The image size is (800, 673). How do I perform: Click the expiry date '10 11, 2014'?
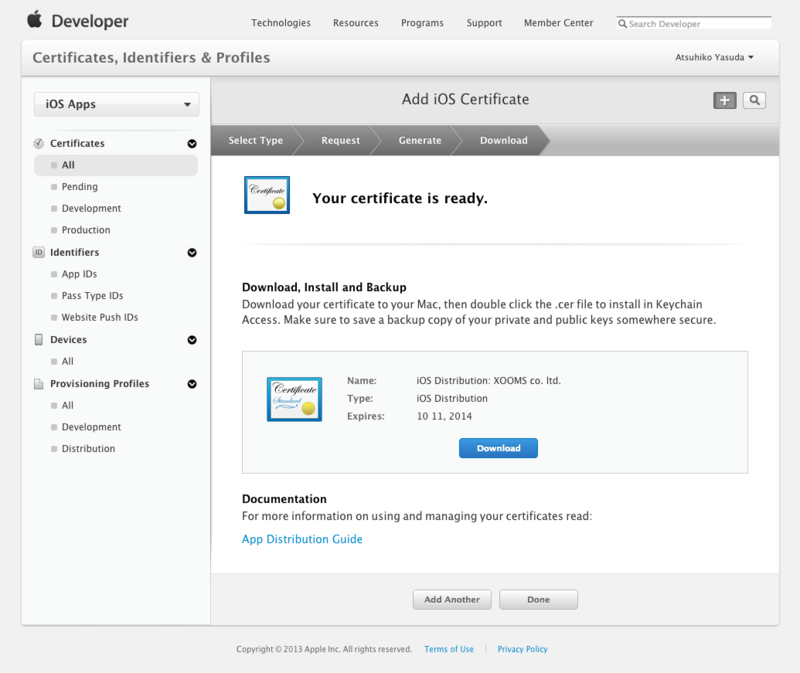click(444, 416)
